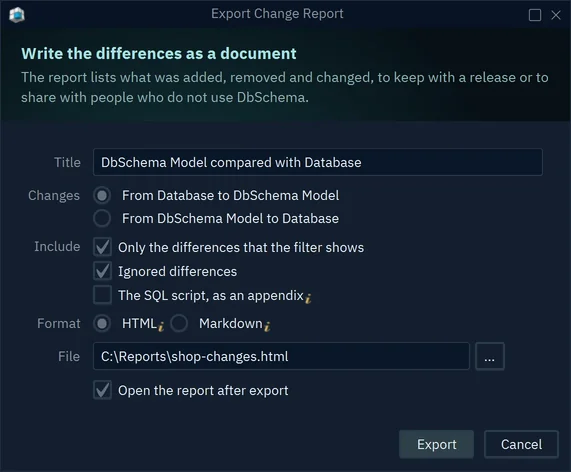Maximize the Export Change Report dialog
The height and width of the screenshot is (472, 571).
pos(535,15)
